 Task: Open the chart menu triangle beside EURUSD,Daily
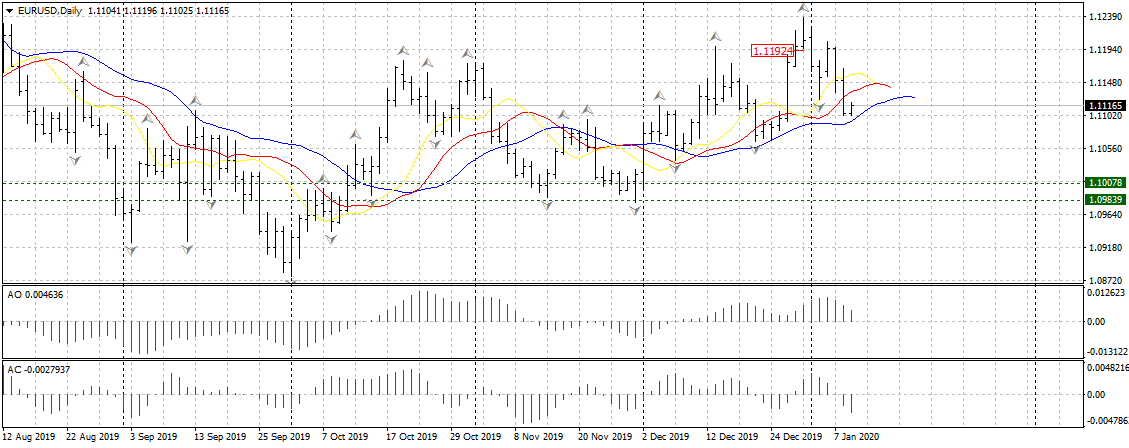click(x=10, y=11)
